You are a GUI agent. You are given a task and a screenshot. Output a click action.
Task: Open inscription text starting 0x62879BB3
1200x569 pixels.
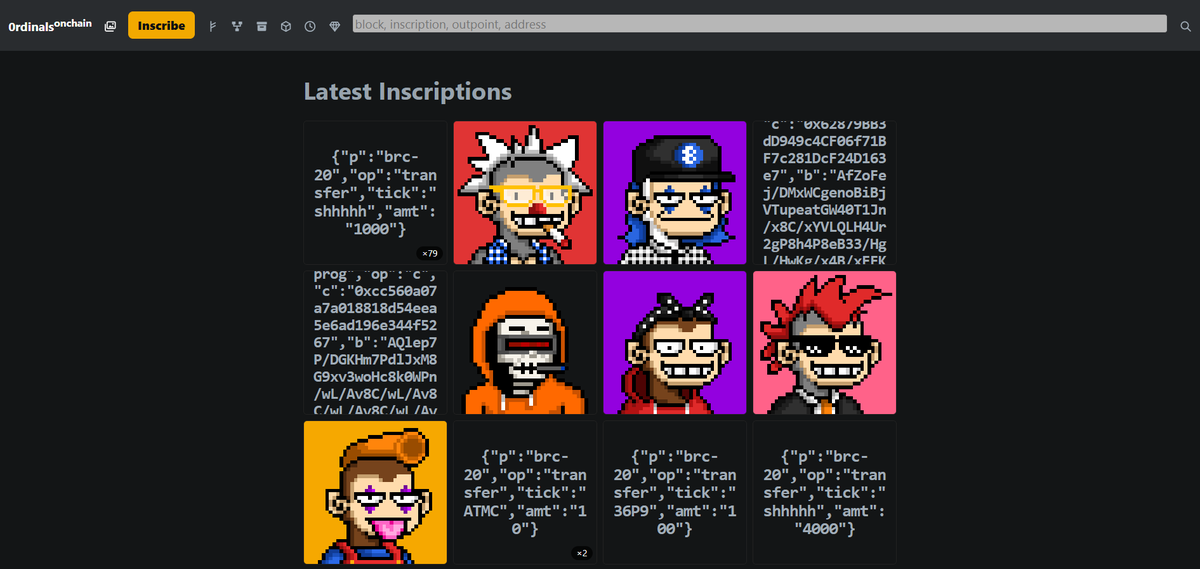click(x=825, y=193)
